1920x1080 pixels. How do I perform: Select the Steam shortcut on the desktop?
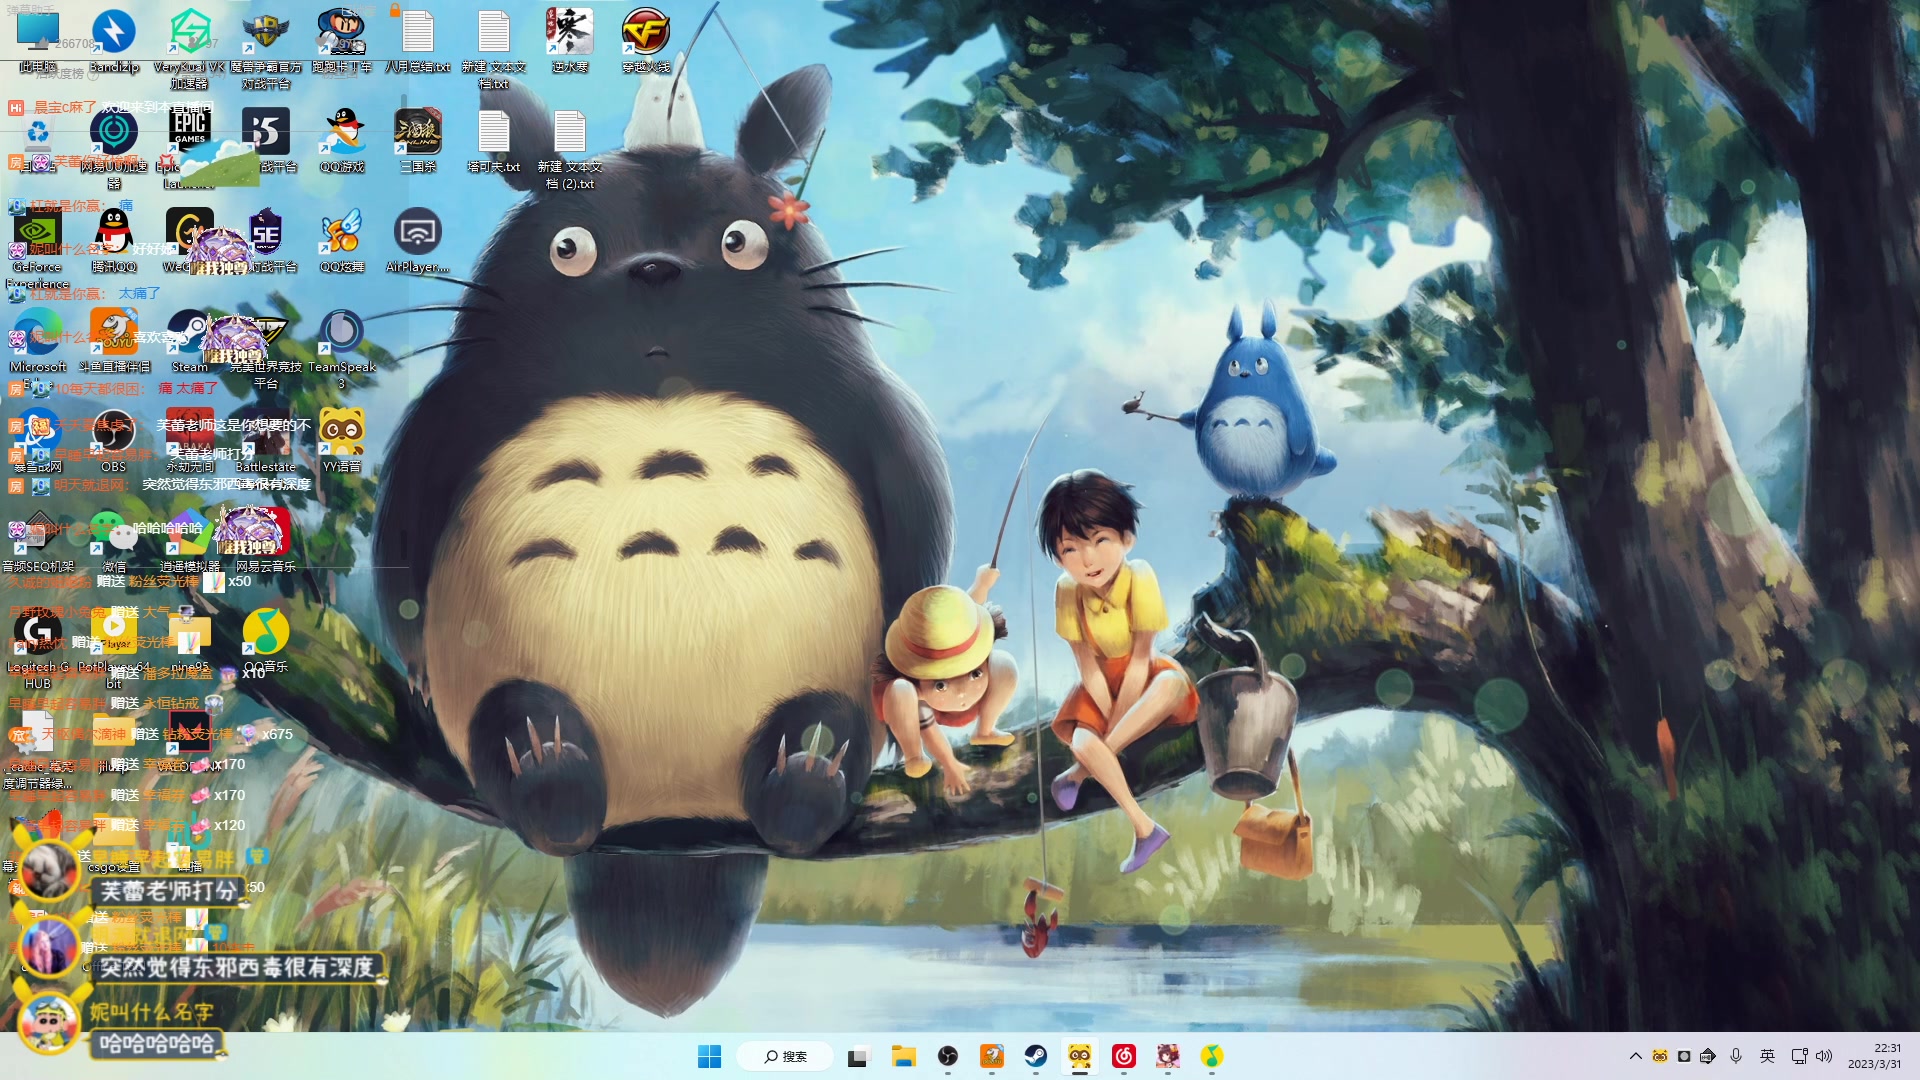pyautogui.click(x=189, y=340)
